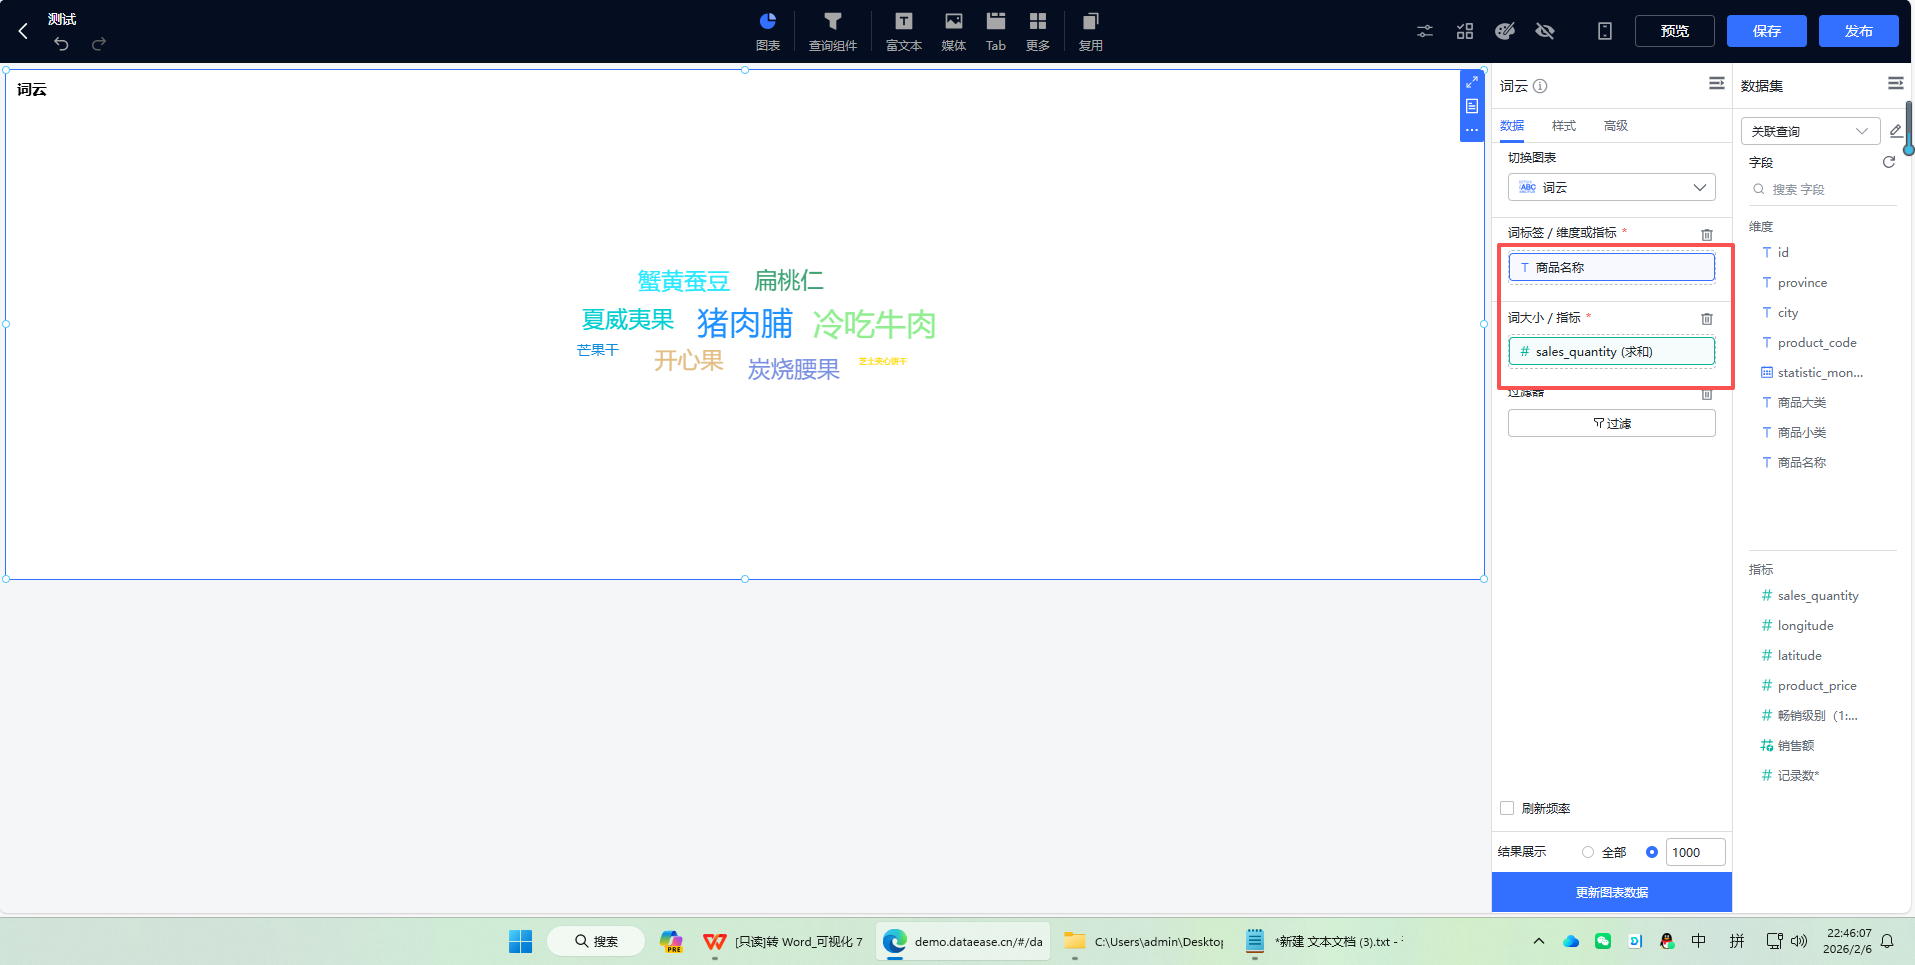Open the 词云 panel options menu
1915x965 pixels.
(x=1716, y=84)
